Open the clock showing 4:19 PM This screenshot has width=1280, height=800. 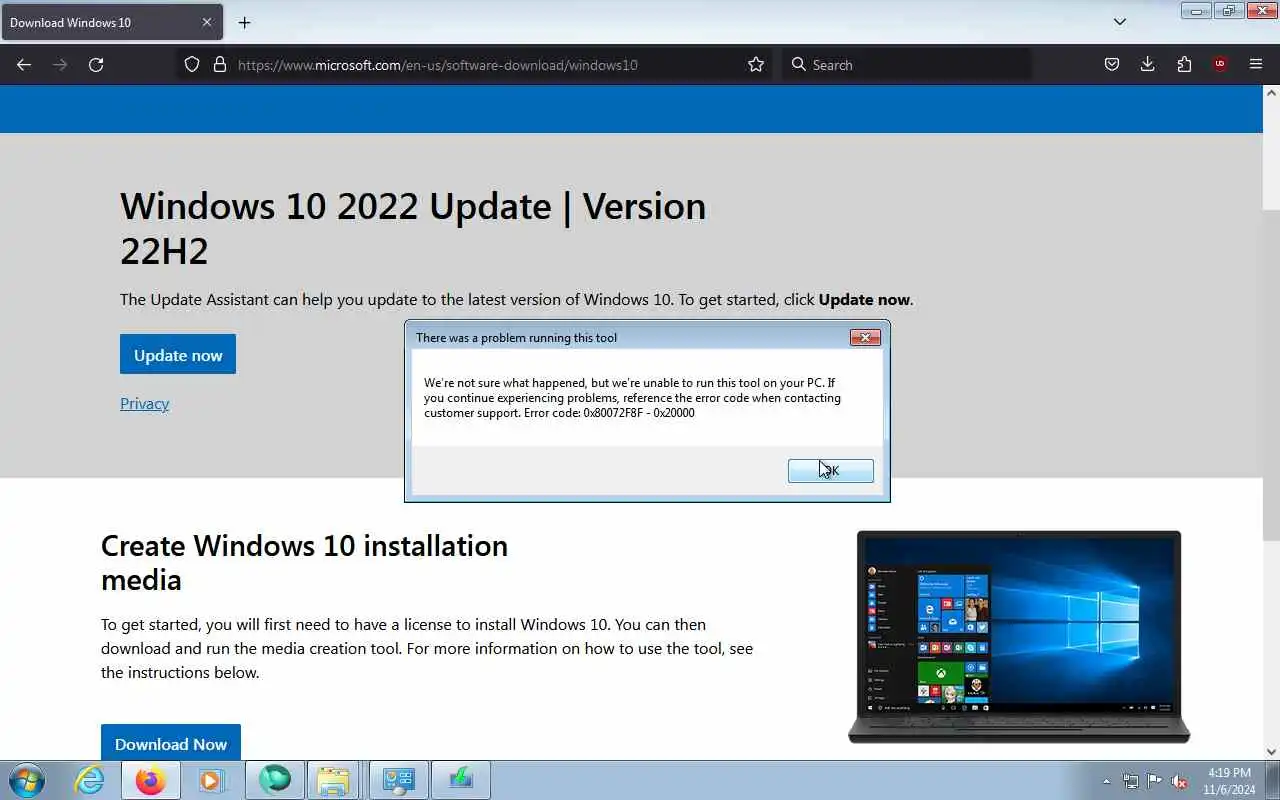click(x=1229, y=781)
